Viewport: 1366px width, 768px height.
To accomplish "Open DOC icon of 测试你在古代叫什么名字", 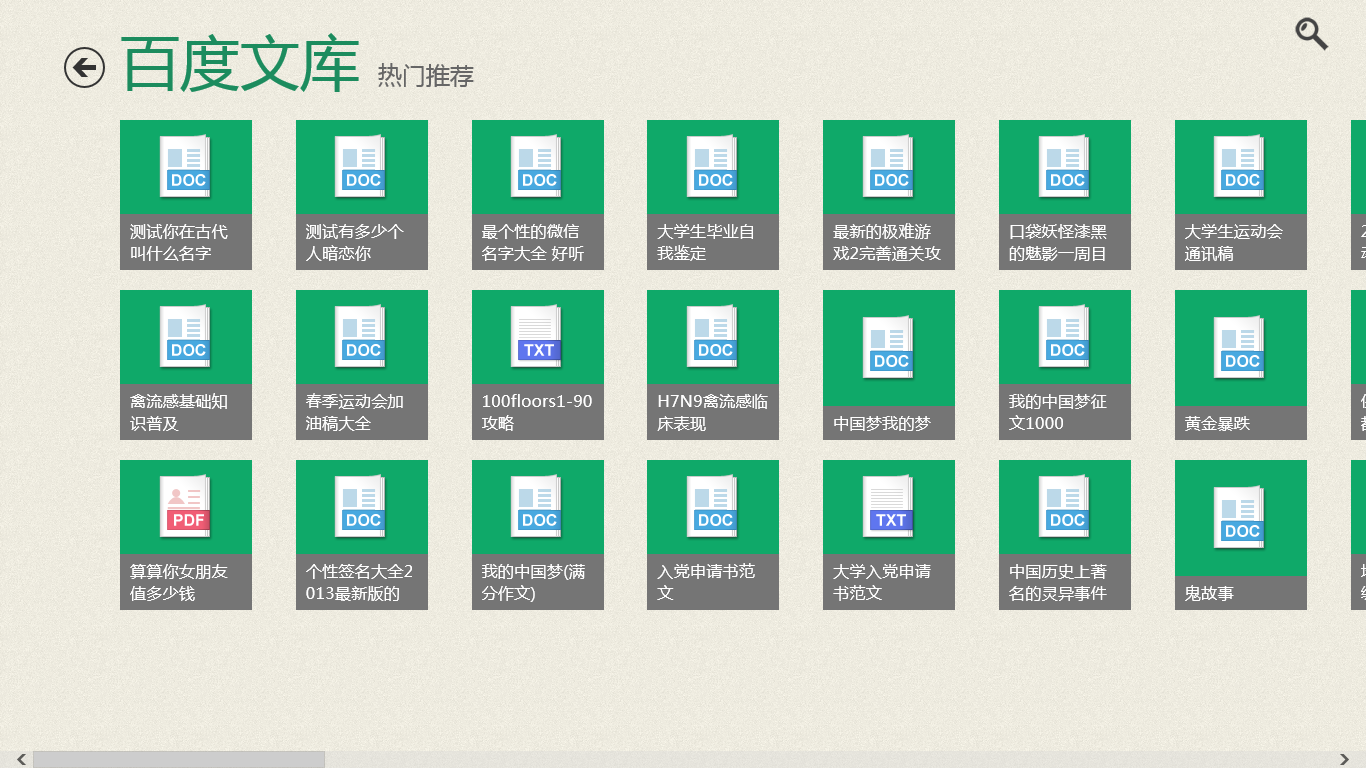I will (x=186, y=166).
